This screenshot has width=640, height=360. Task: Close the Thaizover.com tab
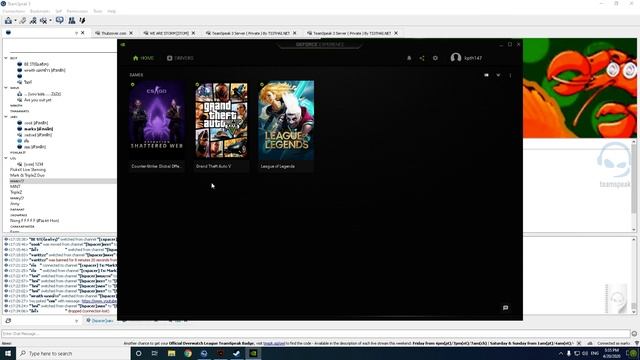click(131, 33)
